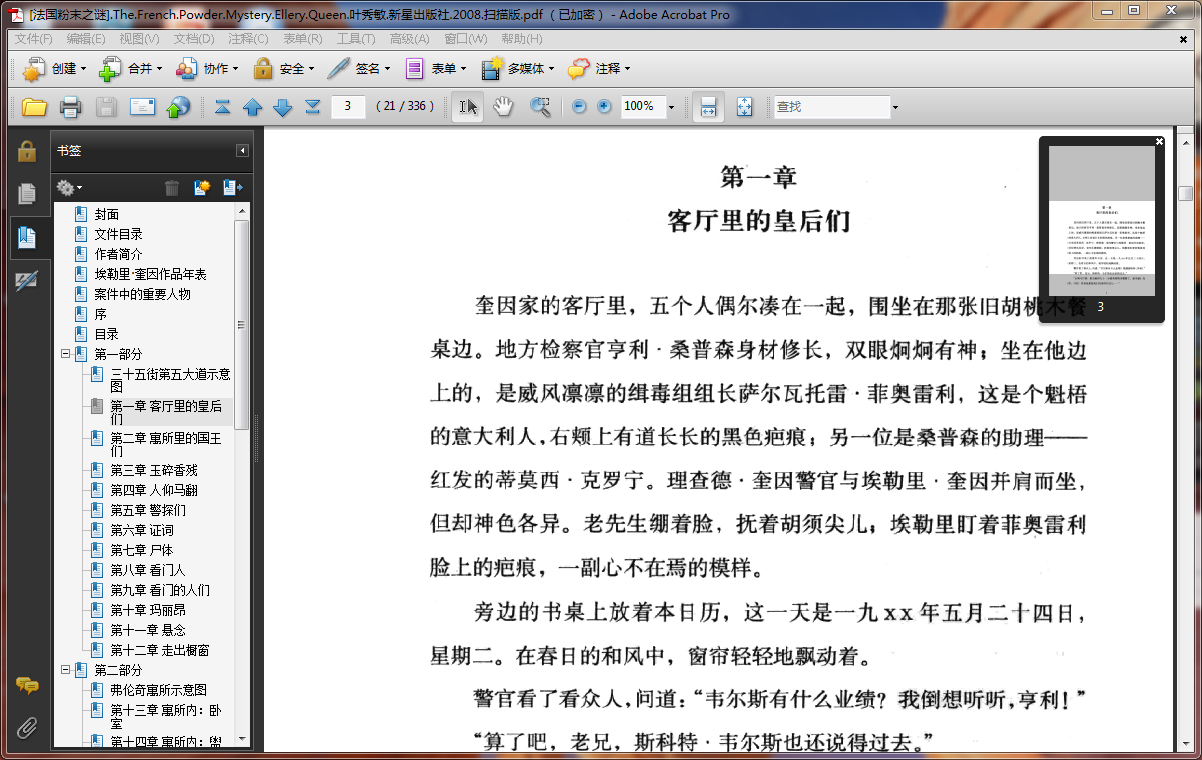Open the 工具(T) menu
The height and width of the screenshot is (760, 1202).
point(356,38)
